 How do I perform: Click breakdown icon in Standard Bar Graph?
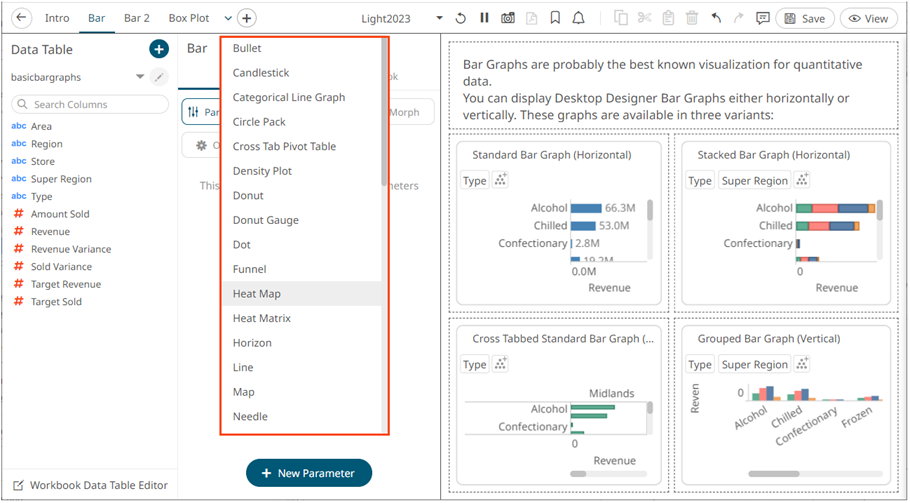click(500, 180)
